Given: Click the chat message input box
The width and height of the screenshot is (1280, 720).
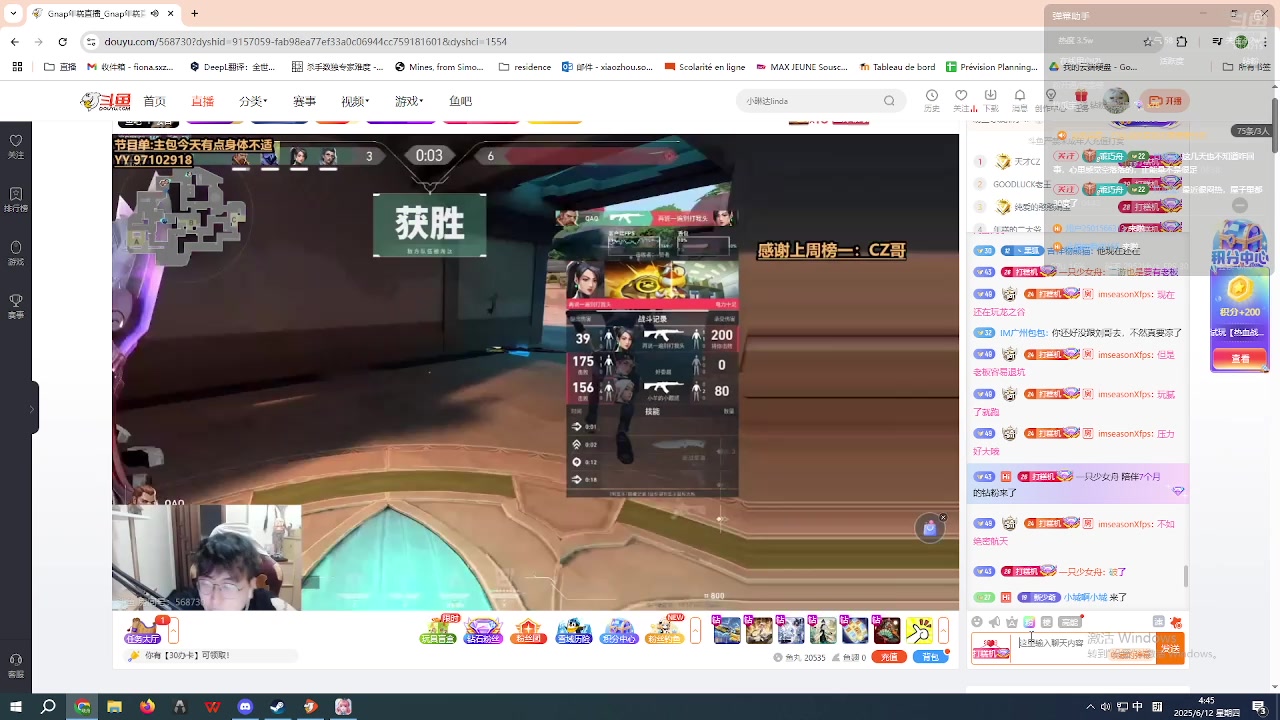Looking at the screenshot, I should 1083,647.
